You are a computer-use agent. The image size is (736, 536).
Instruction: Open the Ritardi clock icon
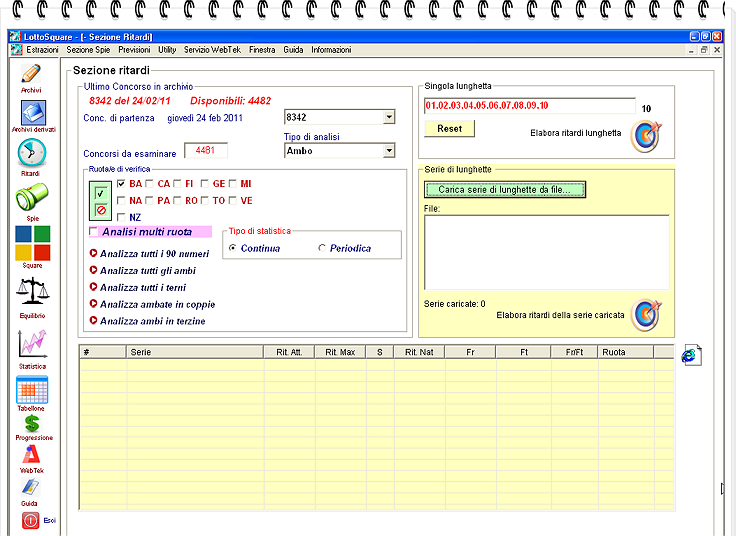click(32, 153)
